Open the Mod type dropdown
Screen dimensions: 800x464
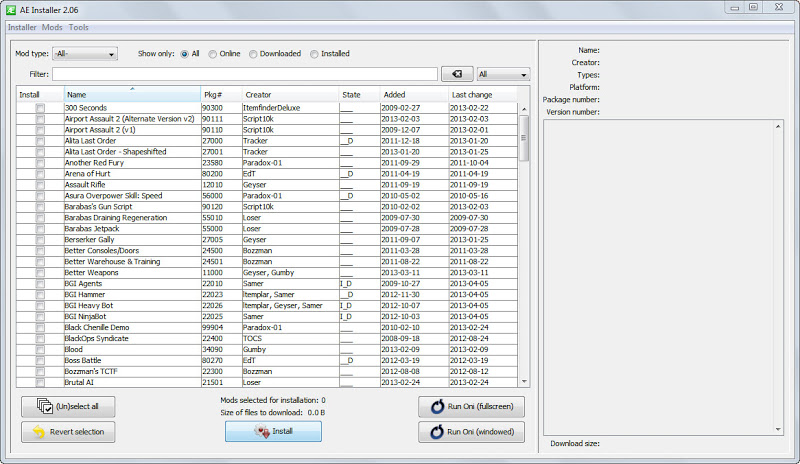click(x=85, y=54)
